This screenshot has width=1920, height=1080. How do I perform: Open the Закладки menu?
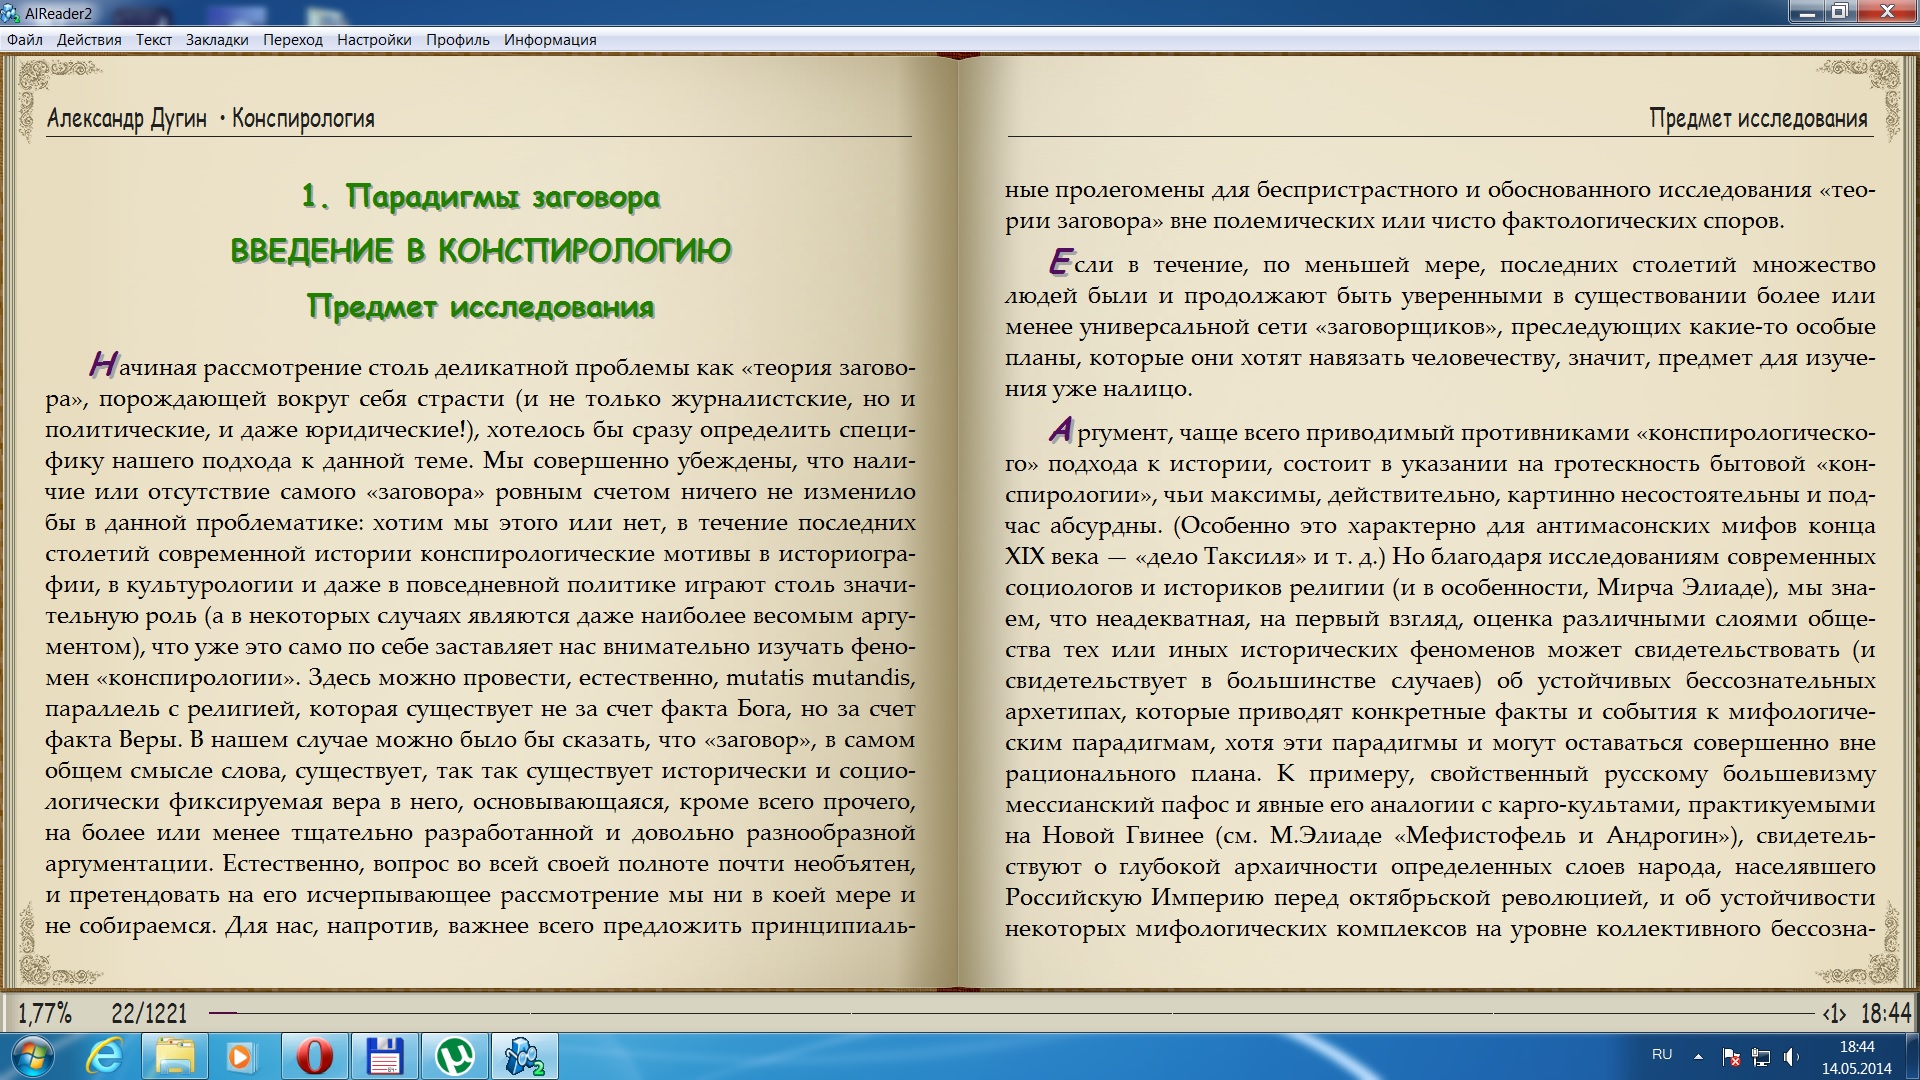(217, 40)
